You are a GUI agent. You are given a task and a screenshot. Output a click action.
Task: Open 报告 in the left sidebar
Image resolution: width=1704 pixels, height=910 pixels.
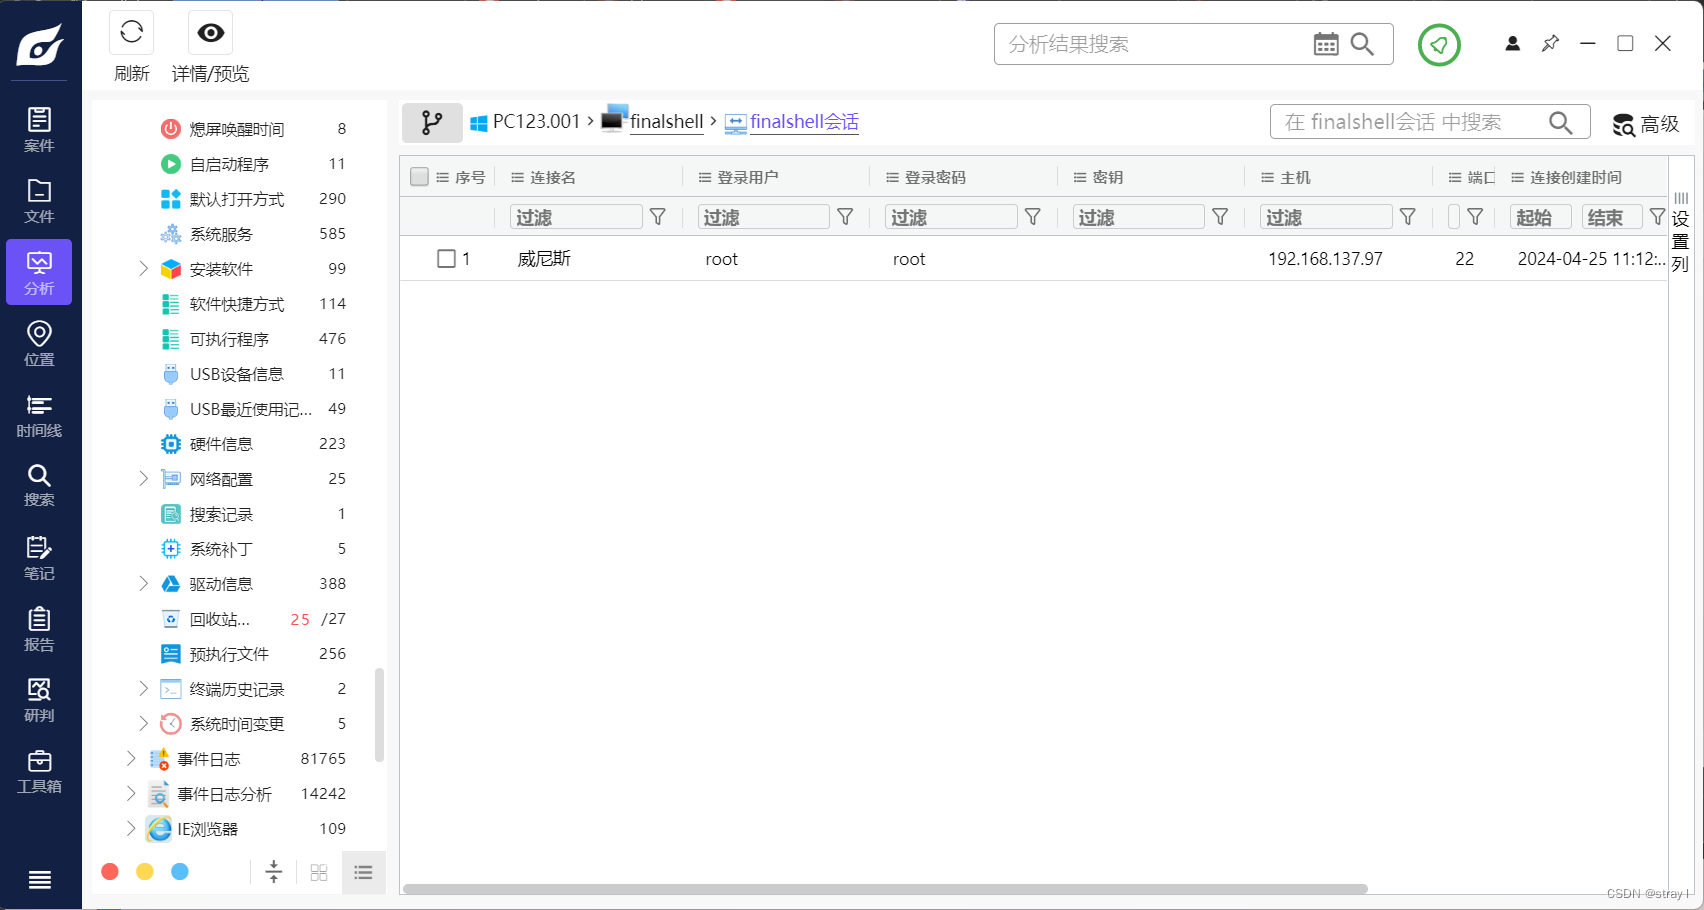coord(39,629)
